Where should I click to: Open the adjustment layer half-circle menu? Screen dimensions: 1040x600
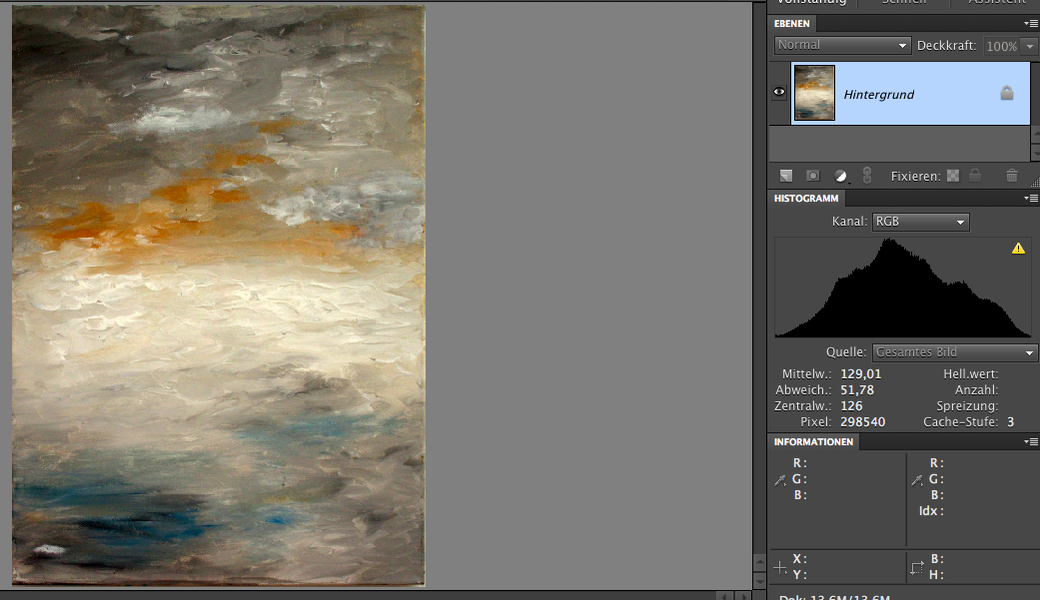pos(840,176)
